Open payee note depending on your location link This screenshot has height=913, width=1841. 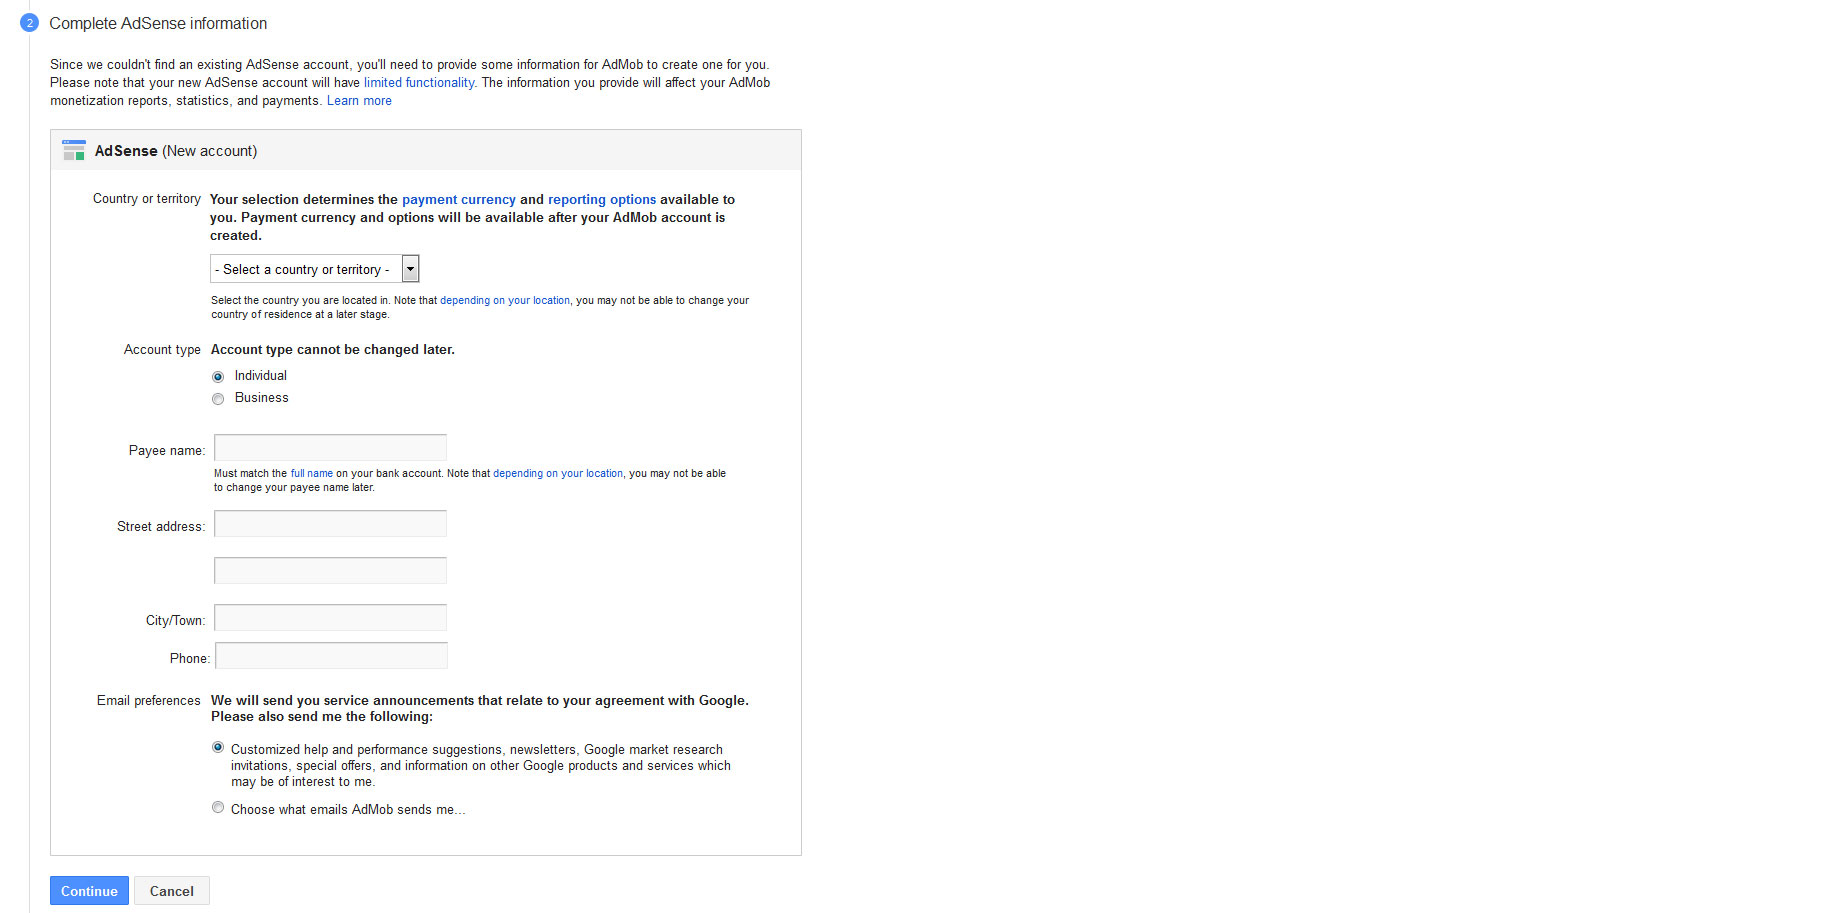pos(558,473)
